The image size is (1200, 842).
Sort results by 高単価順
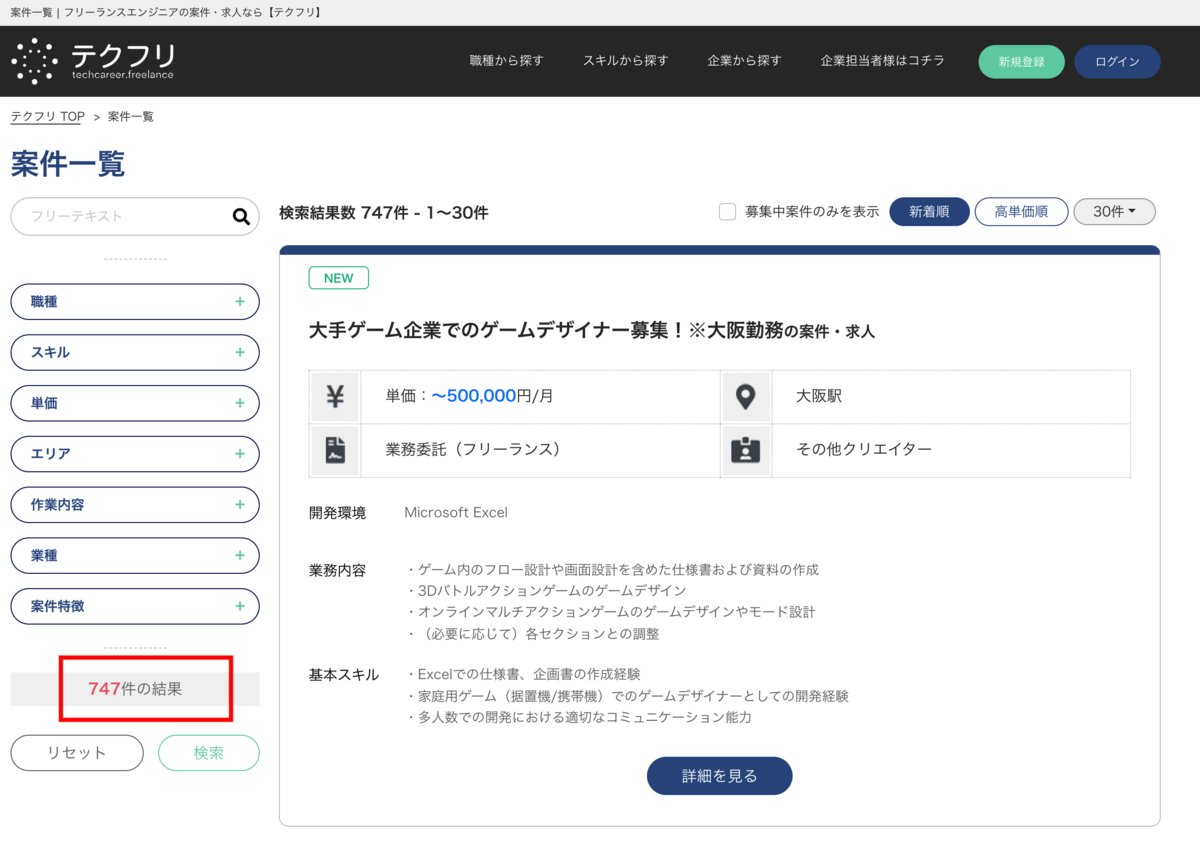[x=1021, y=212]
